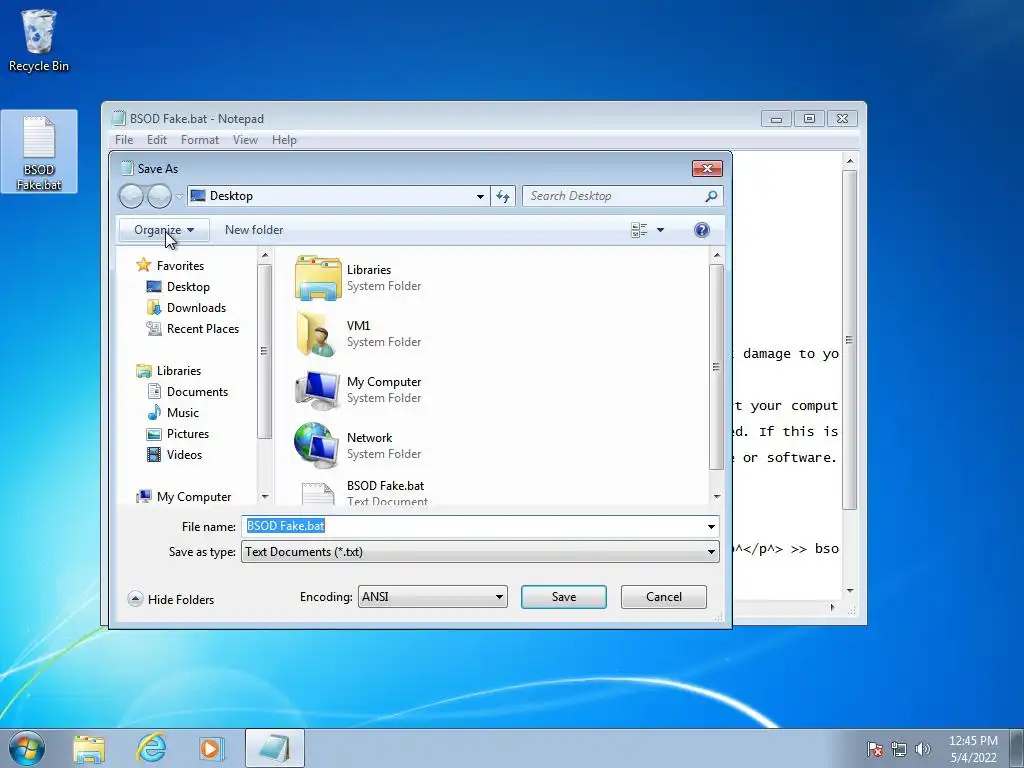Open the Help menu in Notepad
Viewport: 1024px width, 768px height.
click(x=284, y=140)
